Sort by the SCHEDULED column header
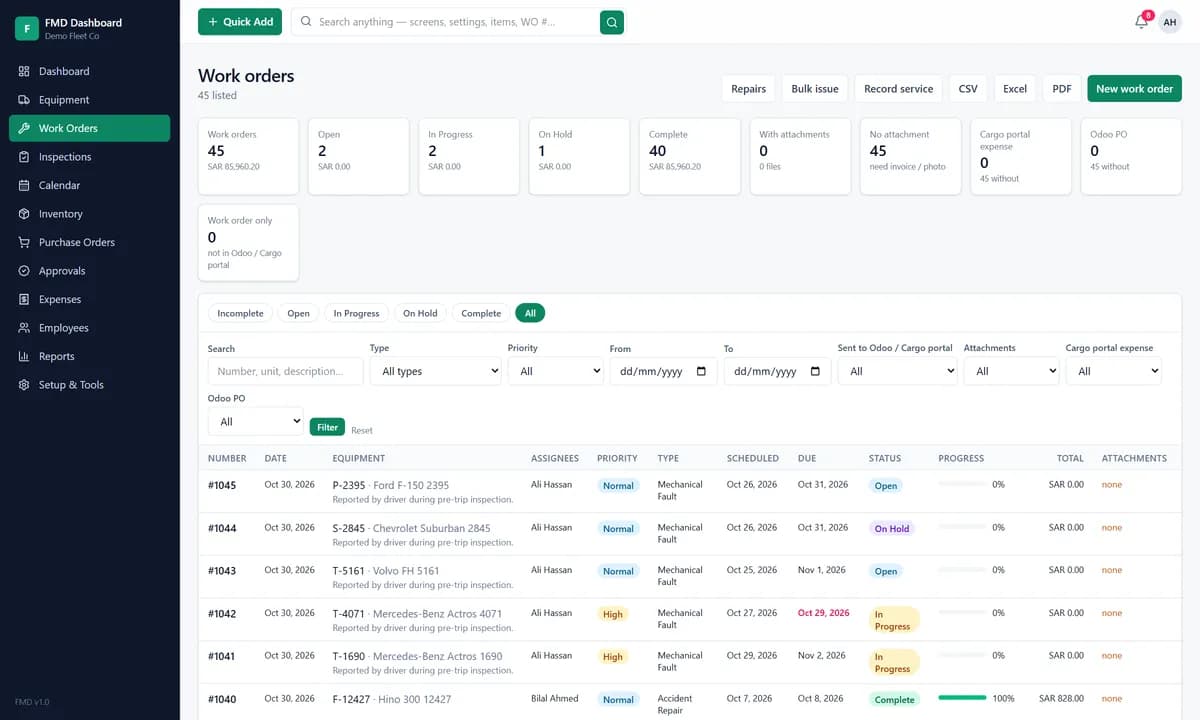 [x=753, y=458]
